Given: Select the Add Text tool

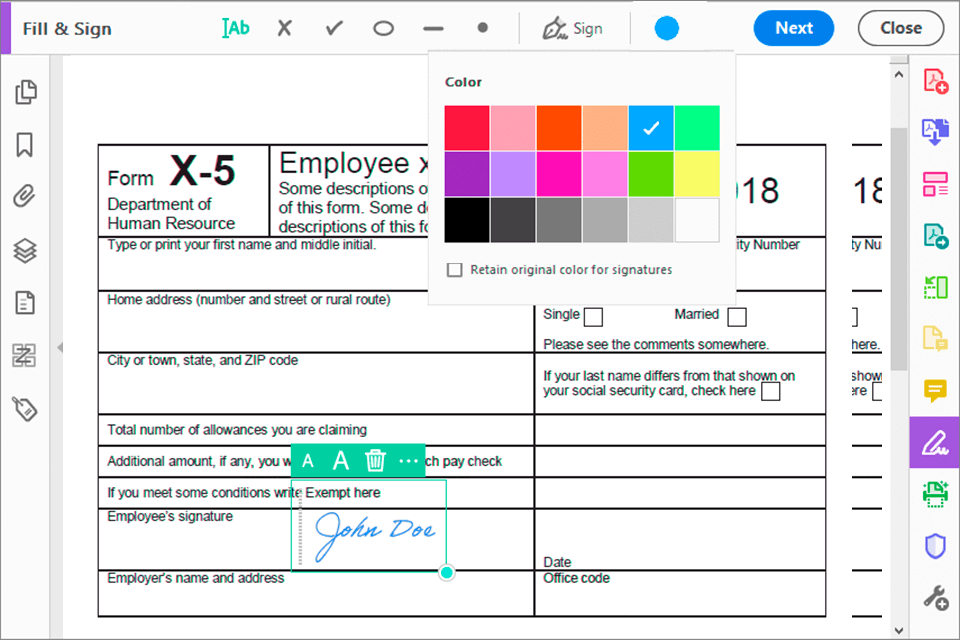Looking at the screenshot, I should 236,28.
